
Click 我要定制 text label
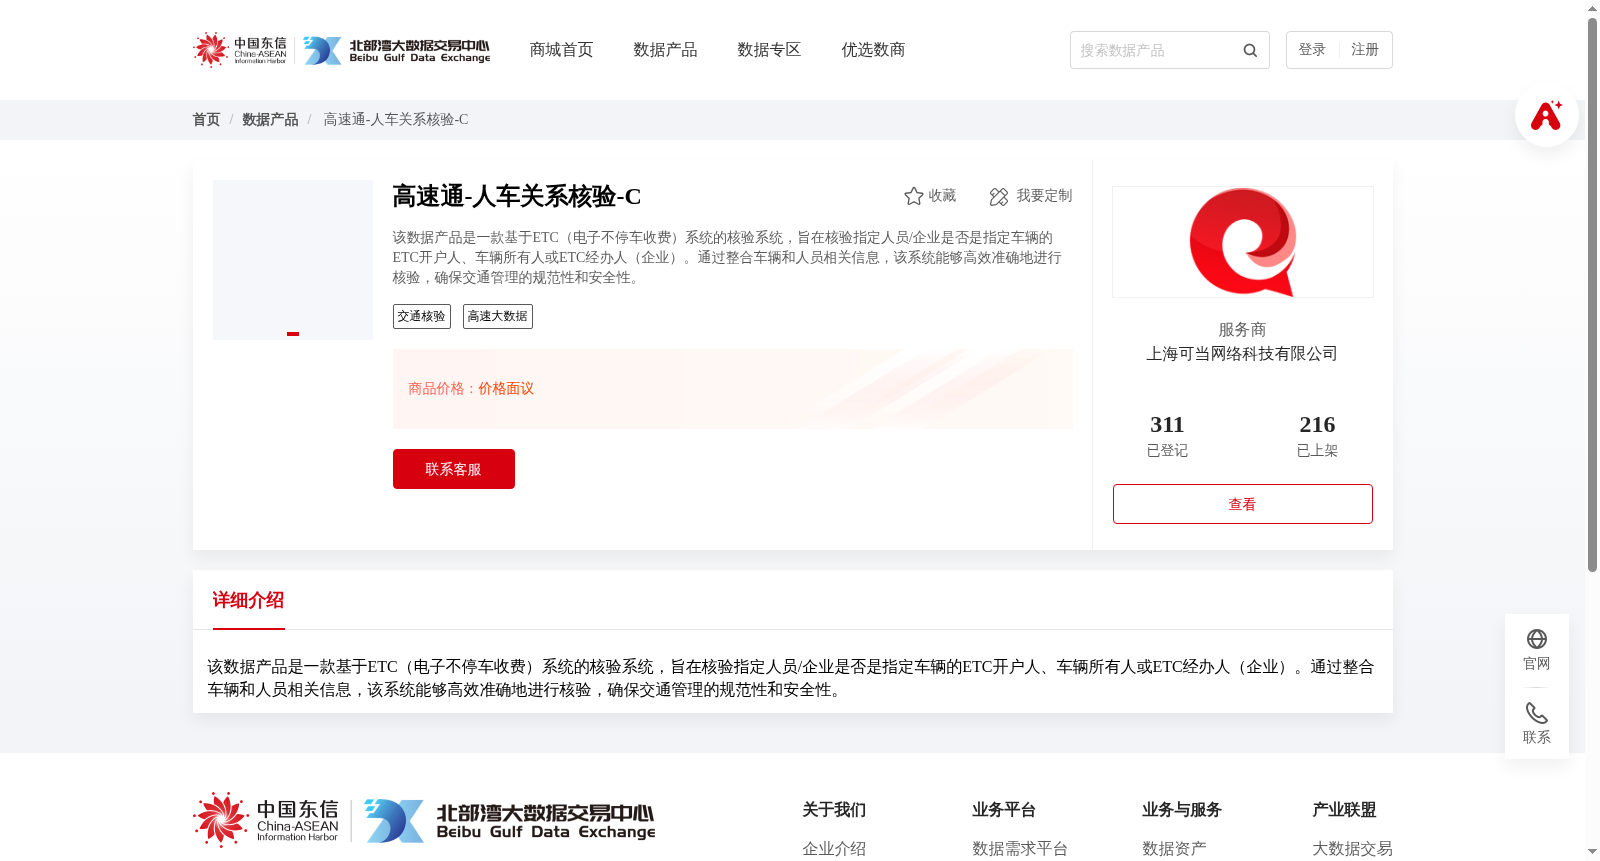1044,196
